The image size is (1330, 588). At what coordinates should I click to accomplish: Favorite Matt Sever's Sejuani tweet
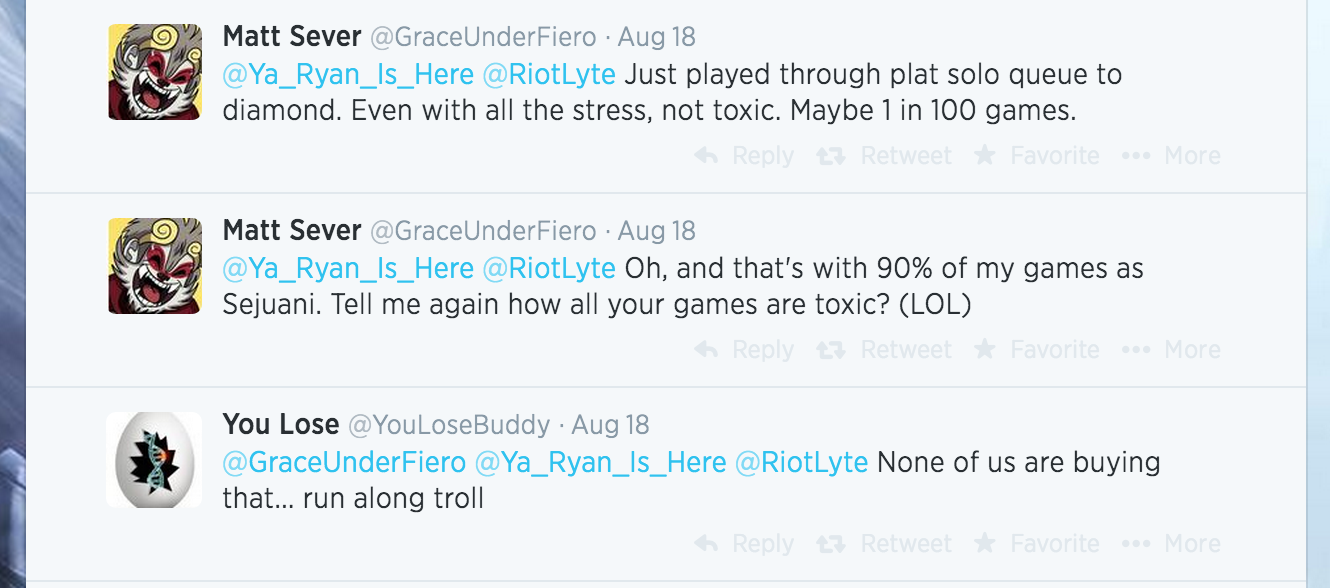click(1037, 350)
